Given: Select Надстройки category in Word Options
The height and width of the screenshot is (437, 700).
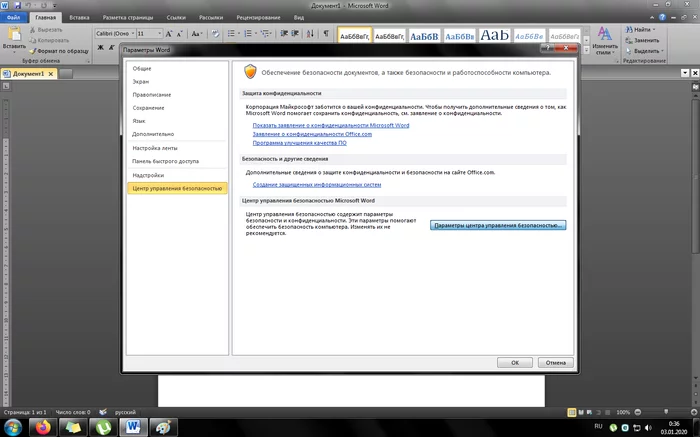Looking at the screenshot, I should [177, 175].
